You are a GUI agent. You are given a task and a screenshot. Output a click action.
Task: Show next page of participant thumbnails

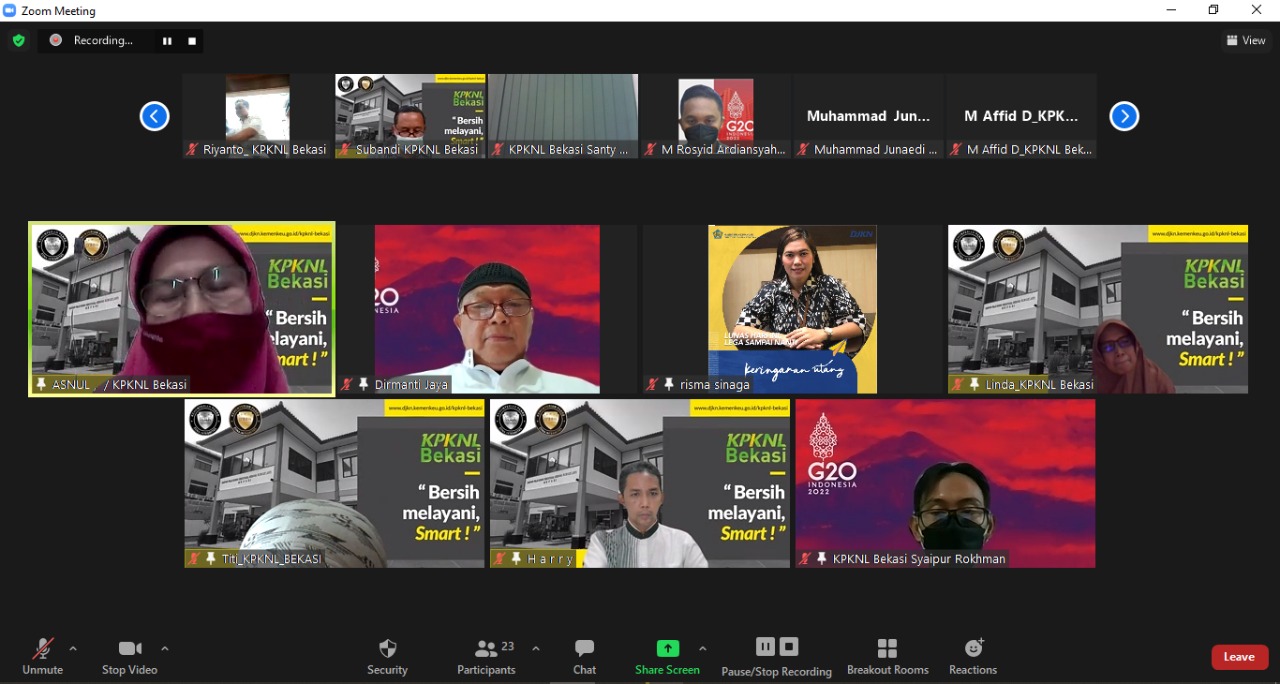tap(1124, 117)
